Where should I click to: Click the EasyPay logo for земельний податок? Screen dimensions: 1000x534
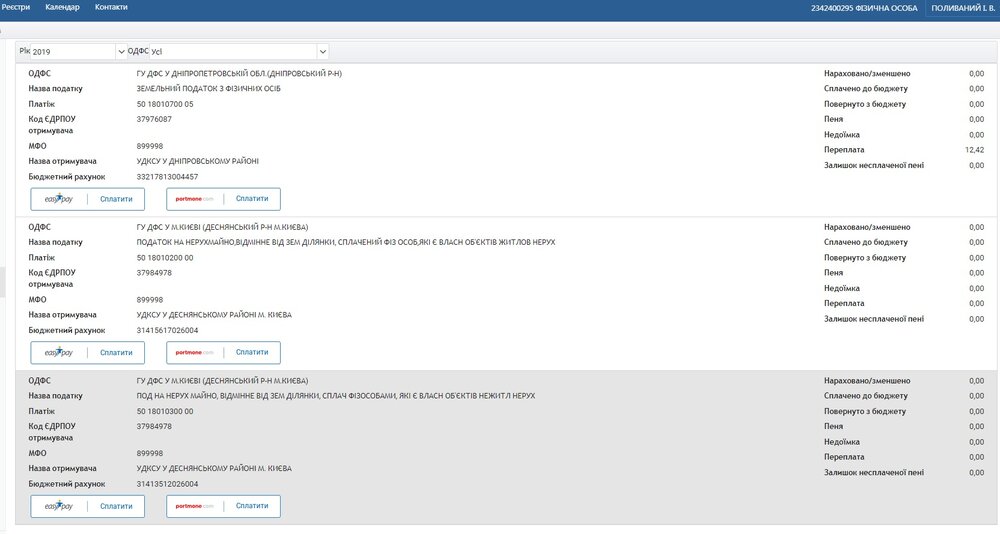[59, 199]
